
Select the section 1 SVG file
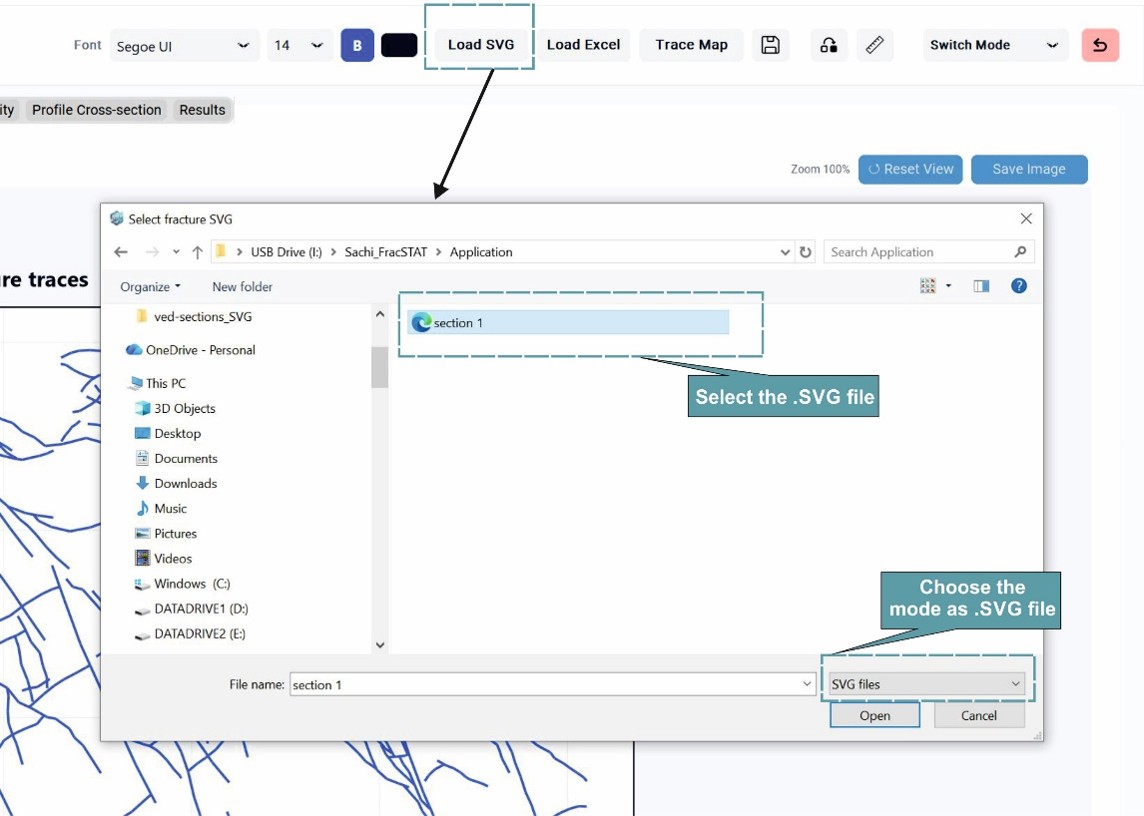(568, 323)
